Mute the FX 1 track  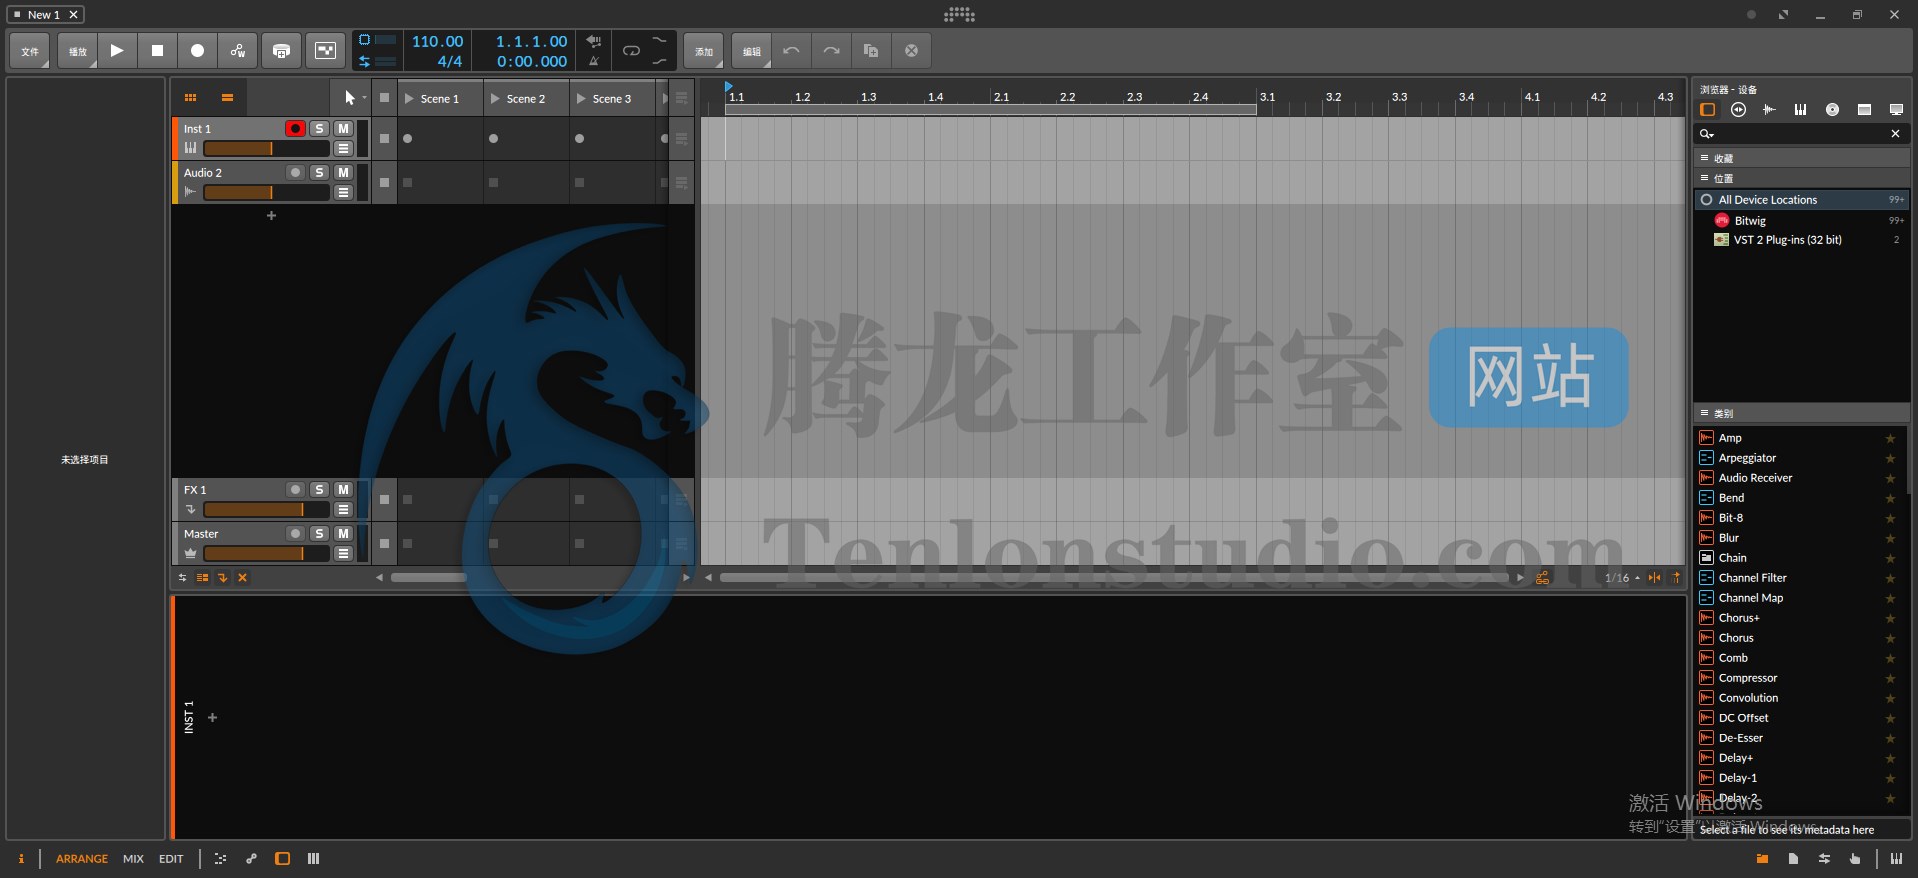click(343, 490)
